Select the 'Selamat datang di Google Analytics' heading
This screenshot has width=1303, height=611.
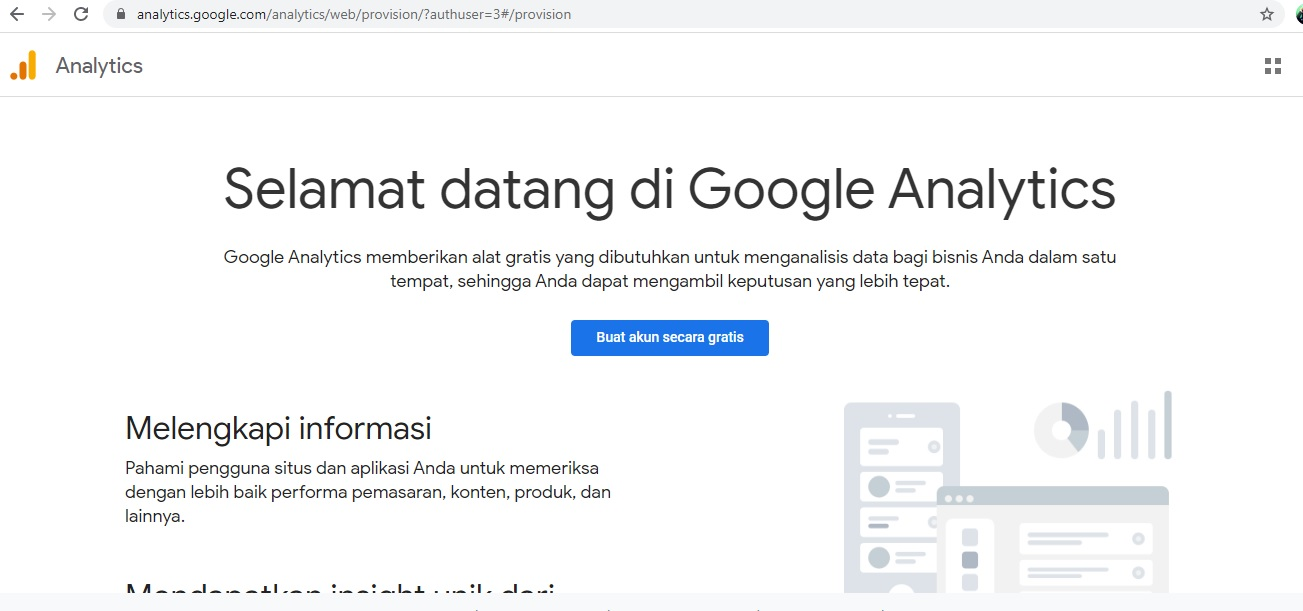(669, 189)
